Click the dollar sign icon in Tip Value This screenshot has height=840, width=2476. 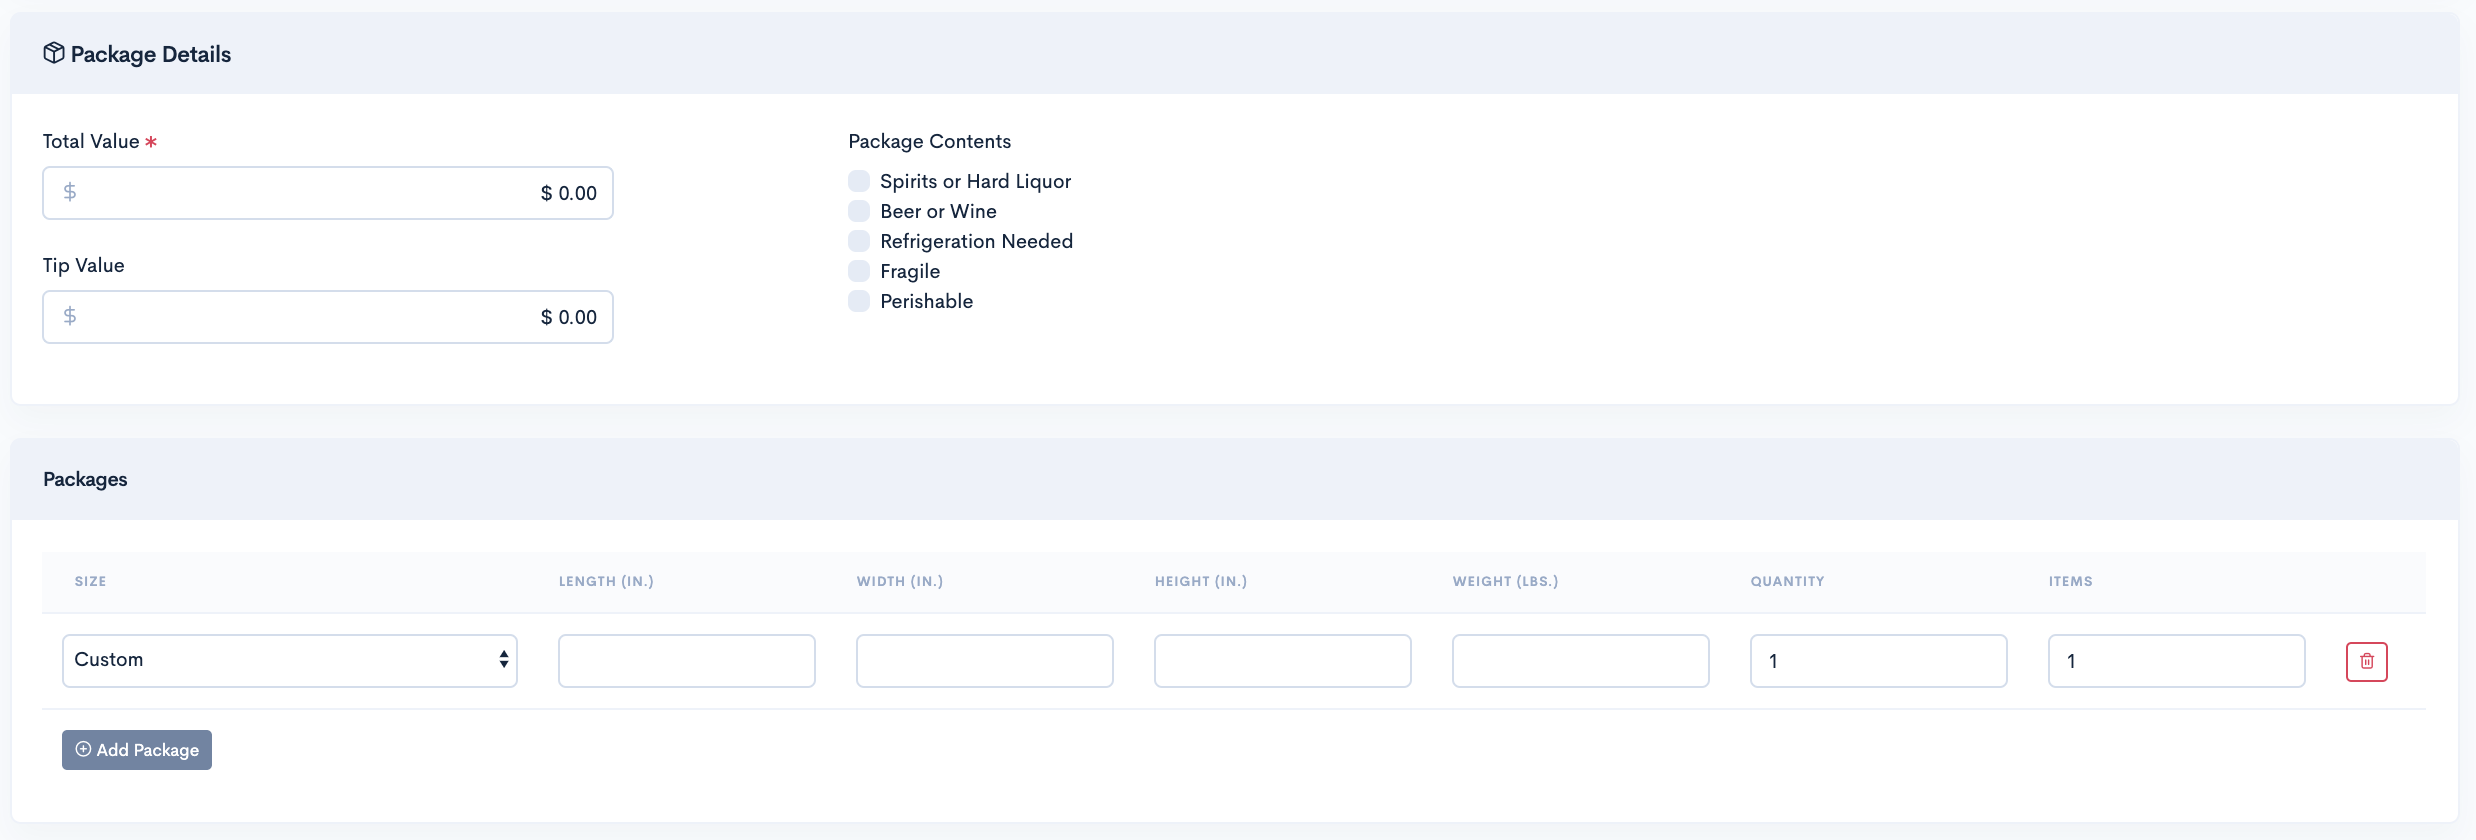[x=70, y=316]
